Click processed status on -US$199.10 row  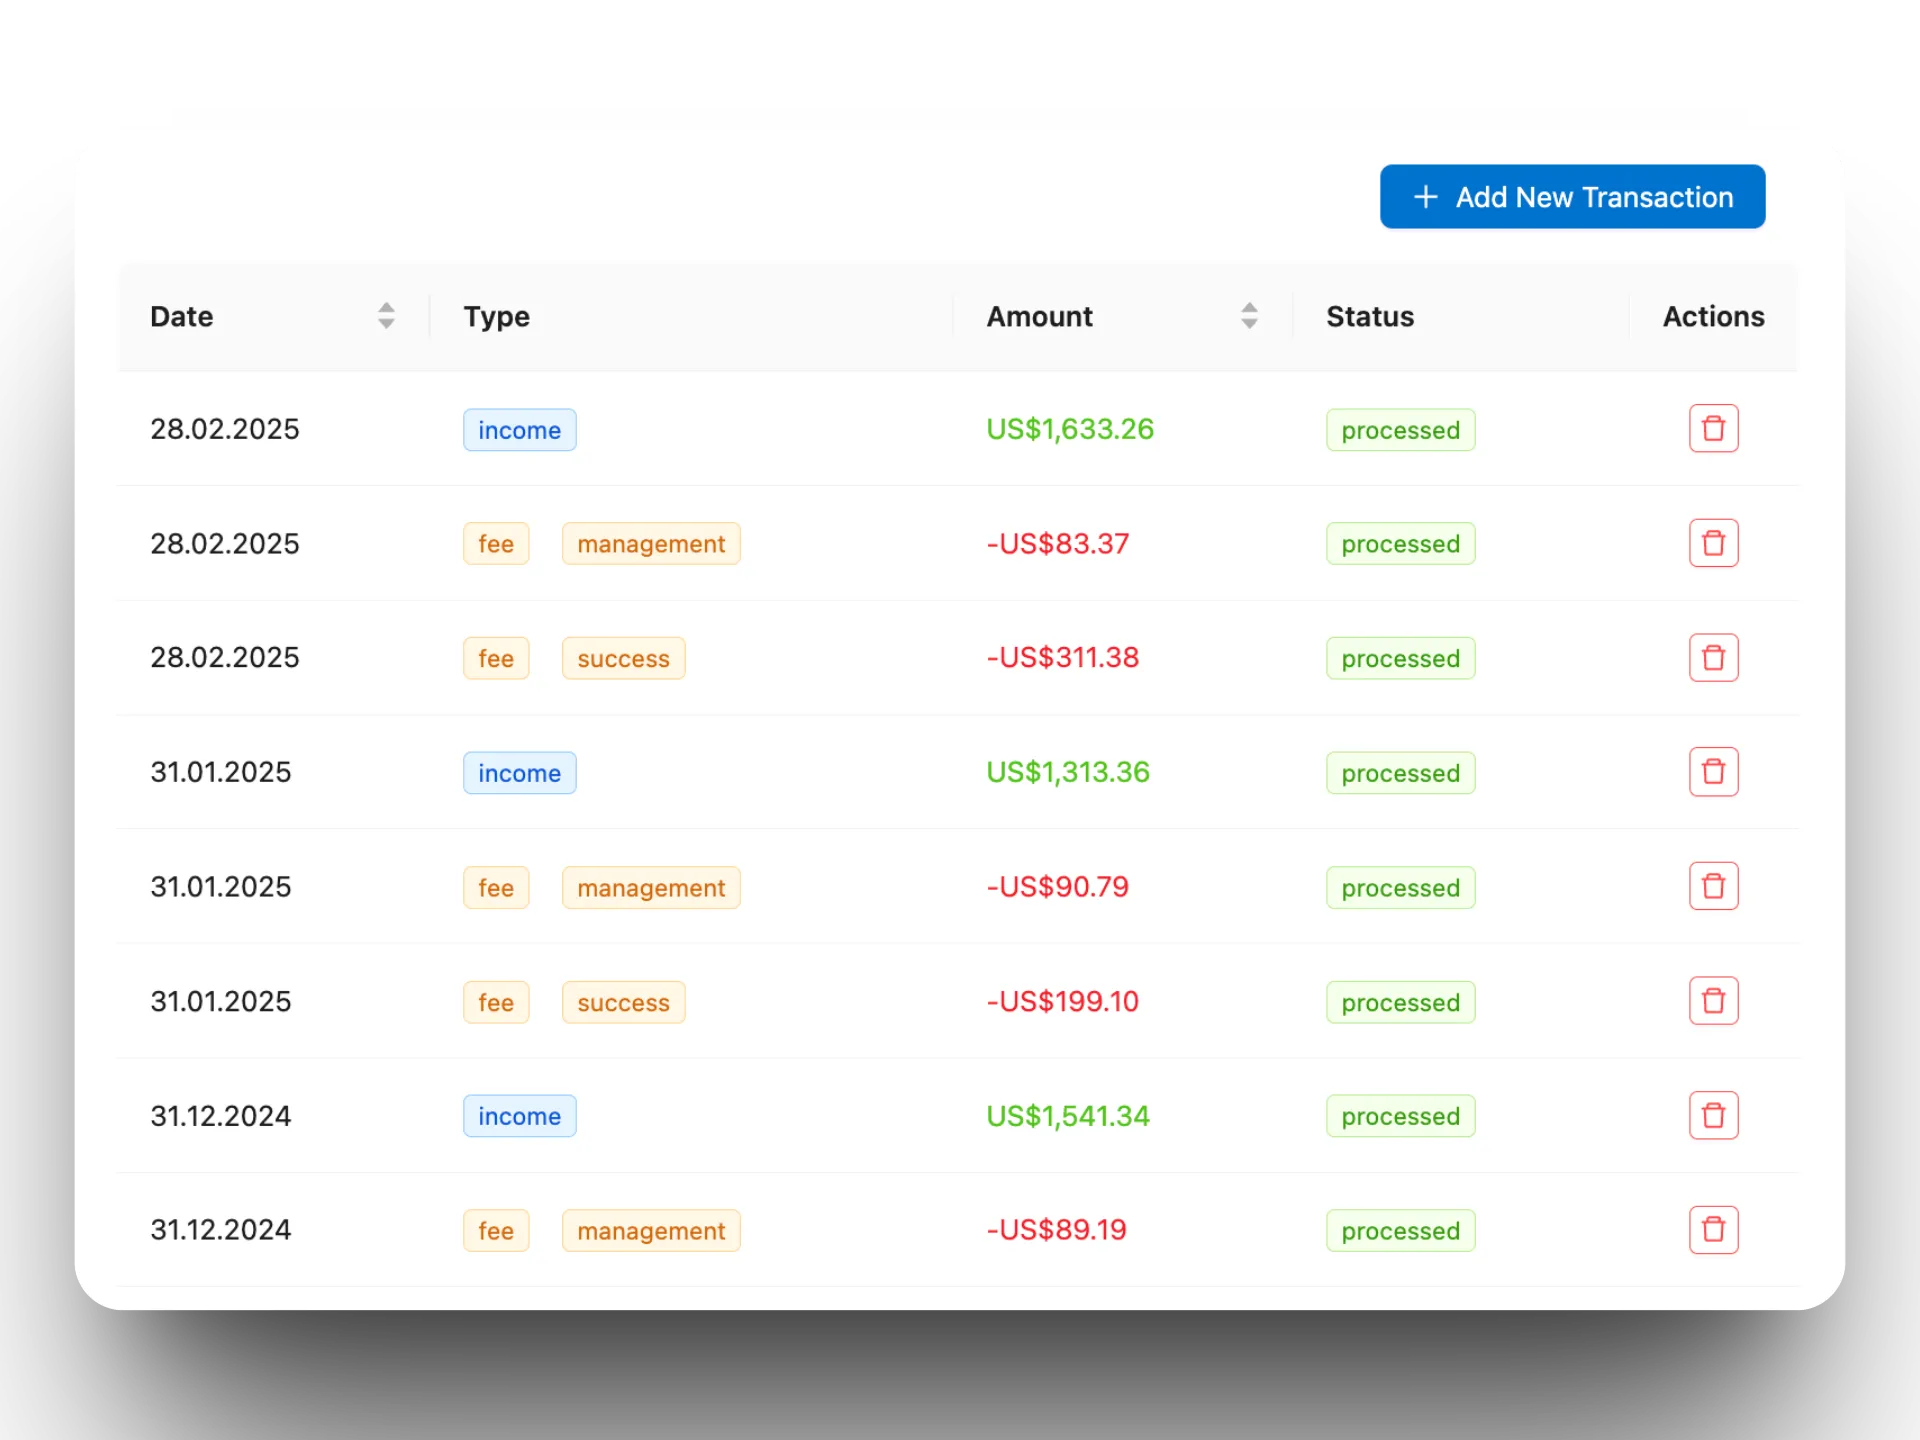tap(1400, 1002)
